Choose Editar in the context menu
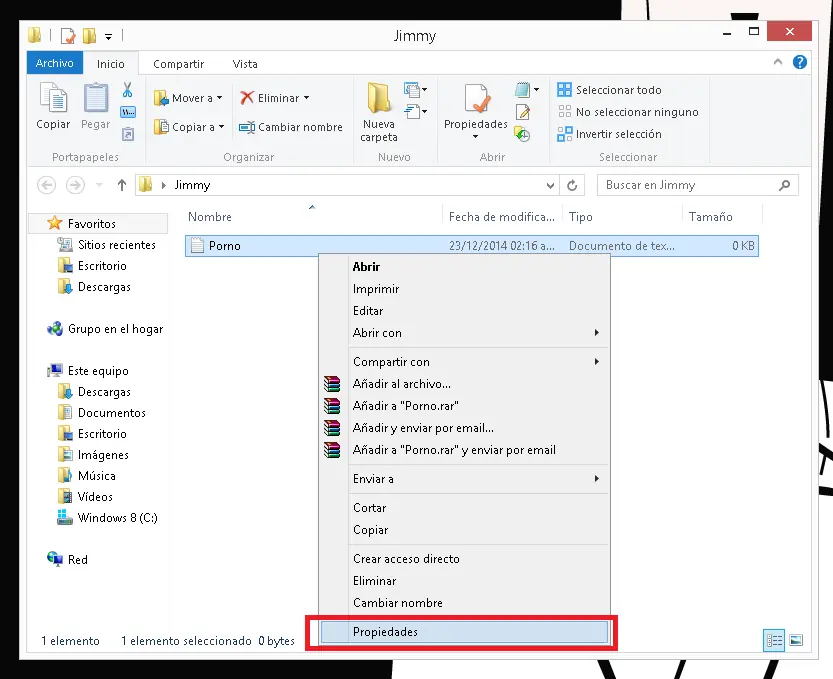 coord(464,311)
